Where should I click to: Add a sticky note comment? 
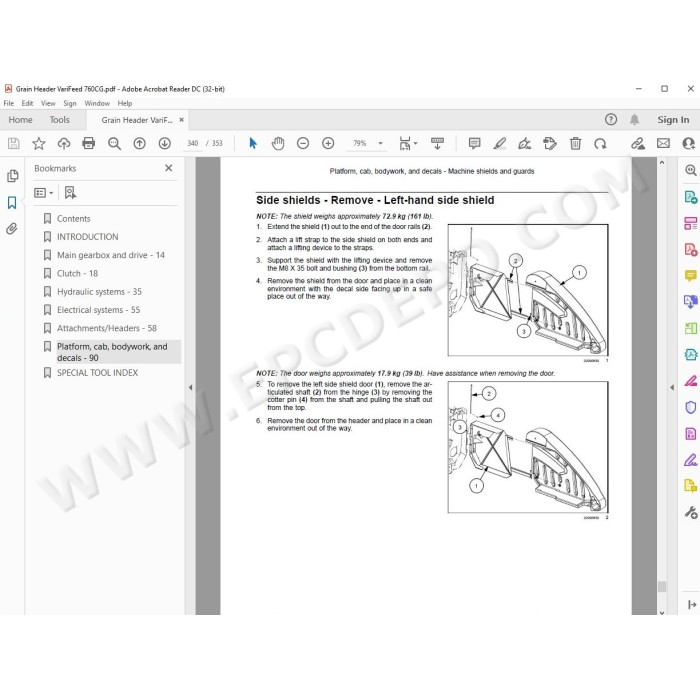click(474, 143)
